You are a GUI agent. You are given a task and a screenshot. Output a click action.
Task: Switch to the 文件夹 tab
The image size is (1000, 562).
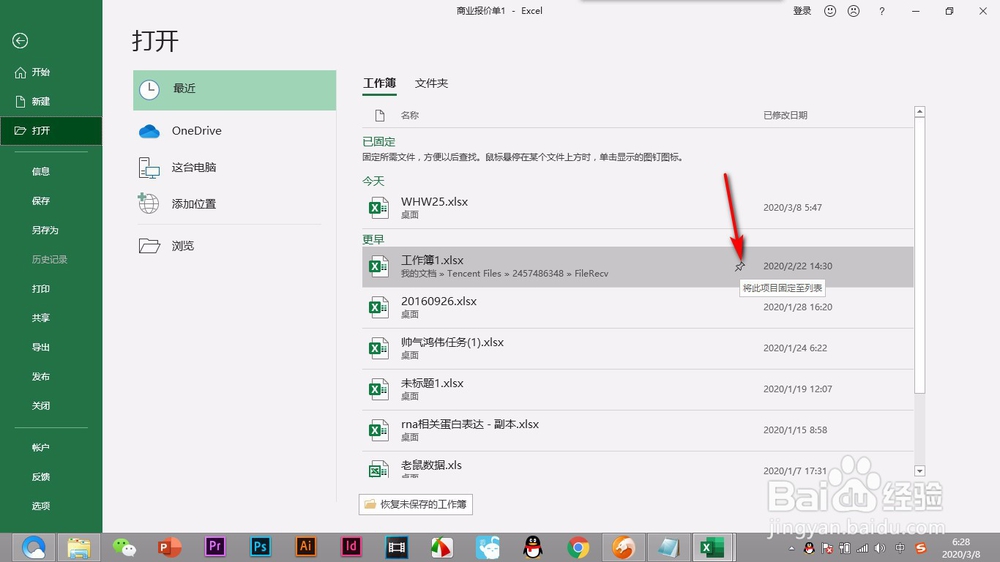click(431, 83)
